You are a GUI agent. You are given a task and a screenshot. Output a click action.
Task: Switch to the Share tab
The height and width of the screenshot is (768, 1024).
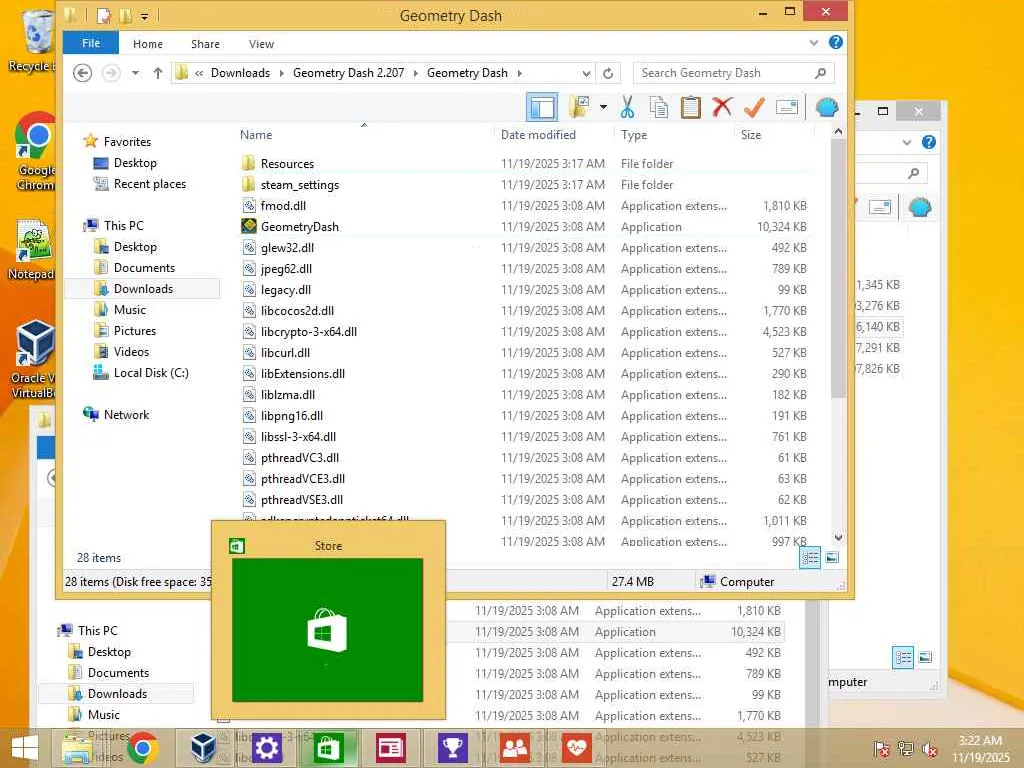pos(205,44)
